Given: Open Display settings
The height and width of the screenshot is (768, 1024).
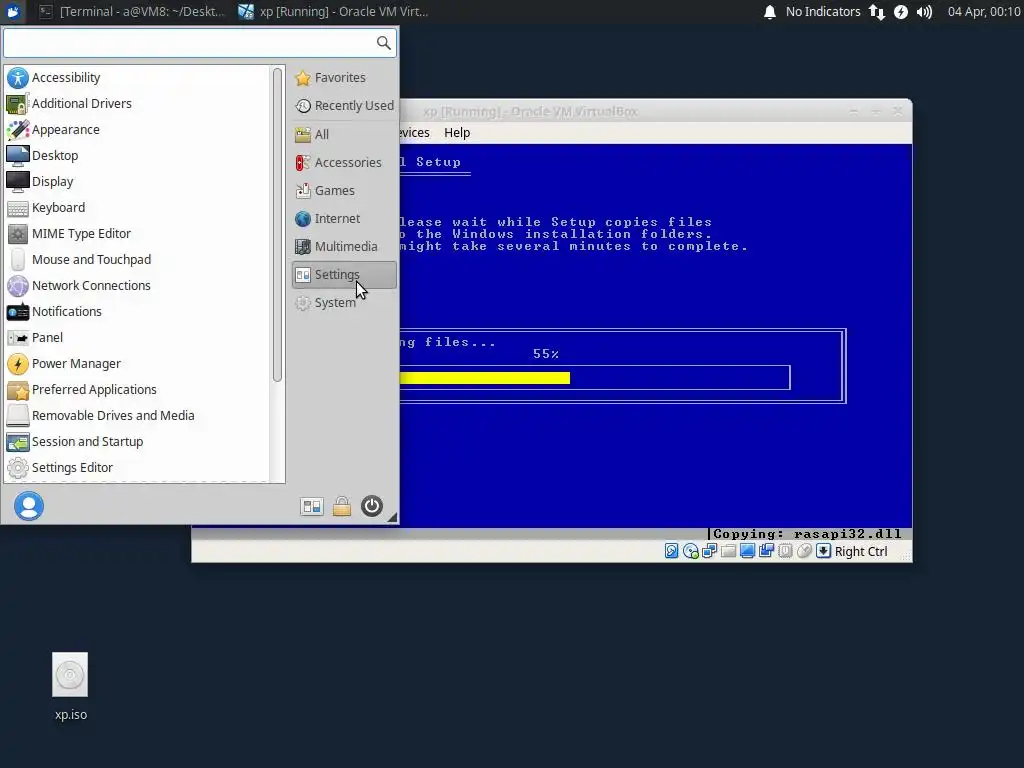Looking at the screenshot, I should (x=137, y=182).
